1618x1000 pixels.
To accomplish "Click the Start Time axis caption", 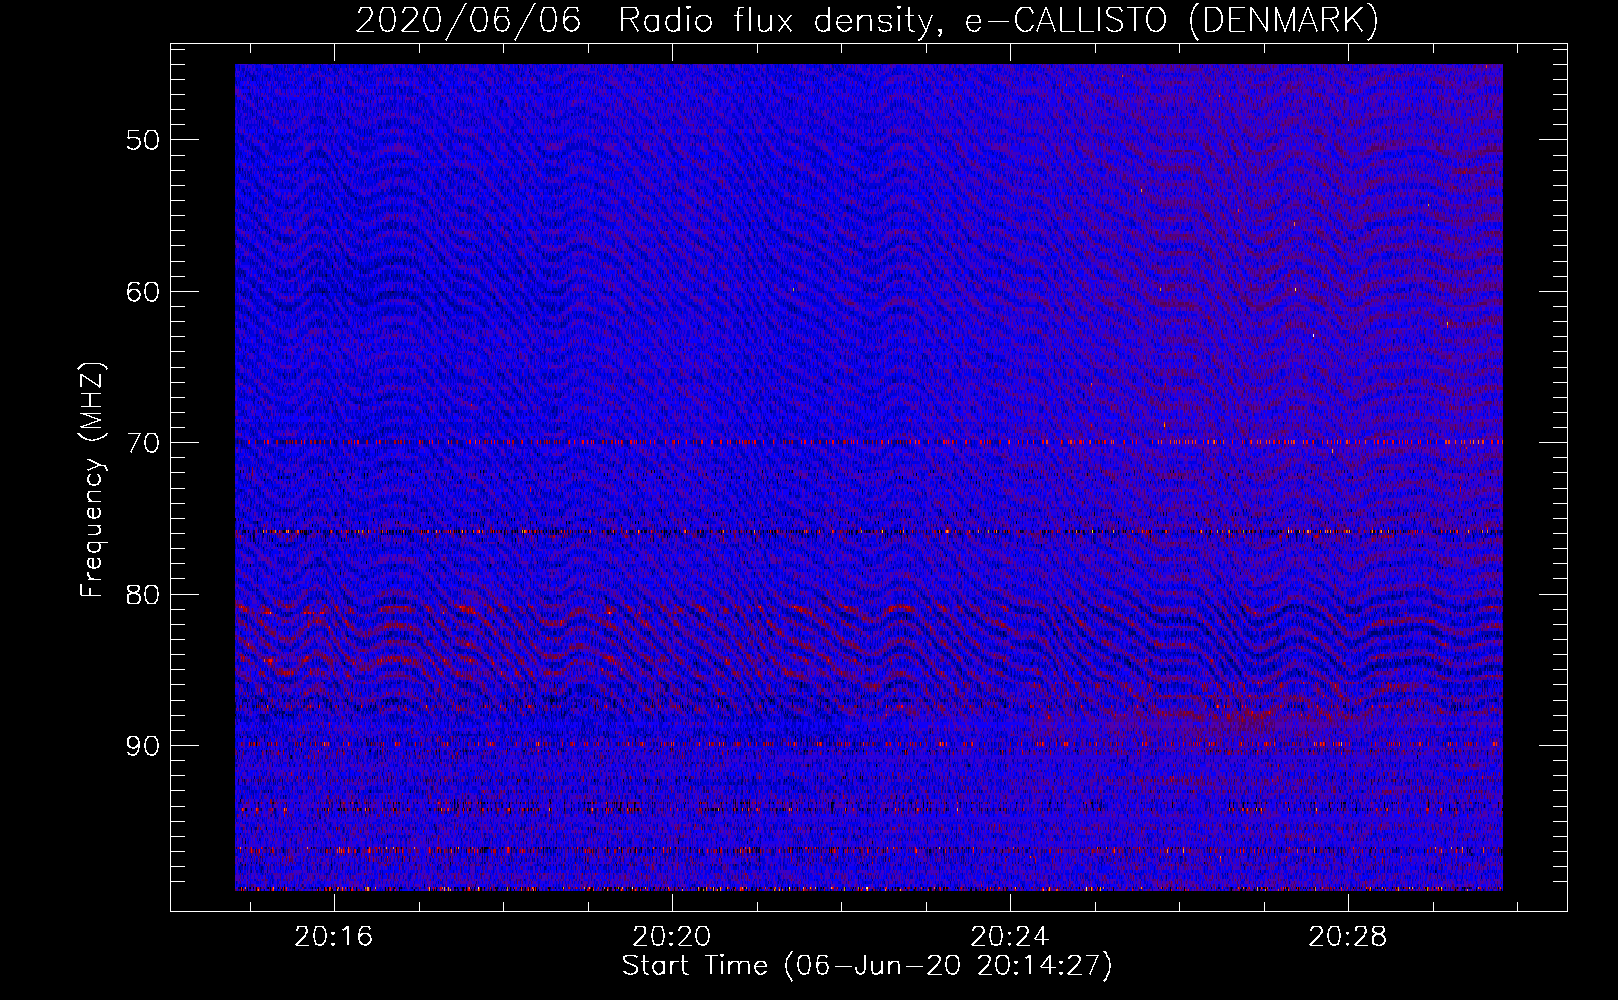I will coord(867,966).
